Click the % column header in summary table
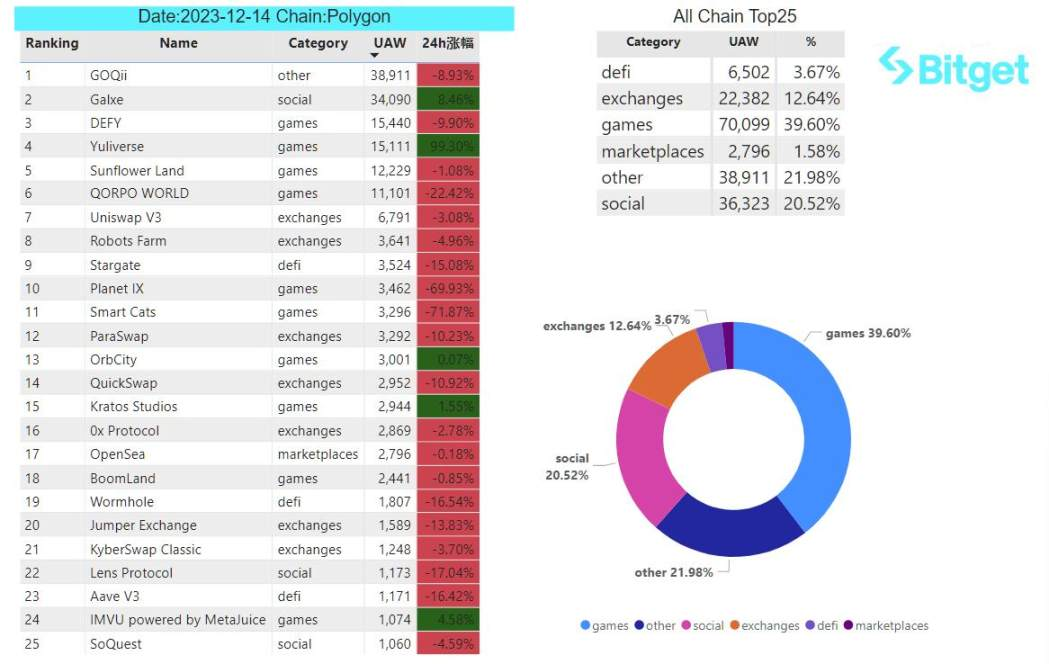 [811, 42]
